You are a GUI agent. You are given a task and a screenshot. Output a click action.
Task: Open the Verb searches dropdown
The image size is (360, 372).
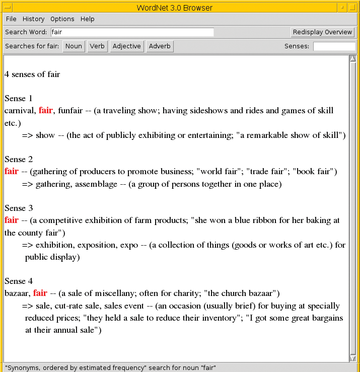(x=97, y=46)
